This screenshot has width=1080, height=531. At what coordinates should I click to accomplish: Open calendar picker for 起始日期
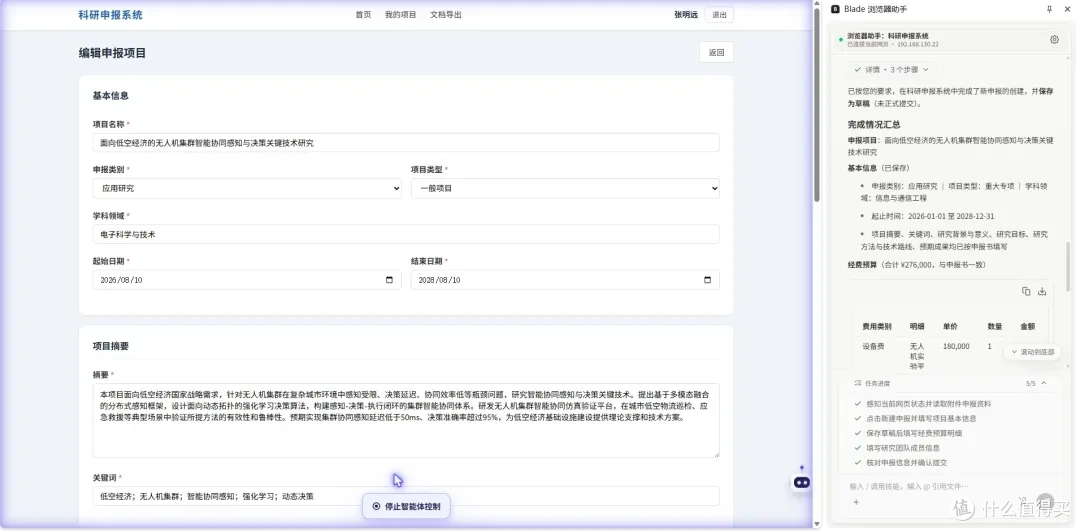389,280
